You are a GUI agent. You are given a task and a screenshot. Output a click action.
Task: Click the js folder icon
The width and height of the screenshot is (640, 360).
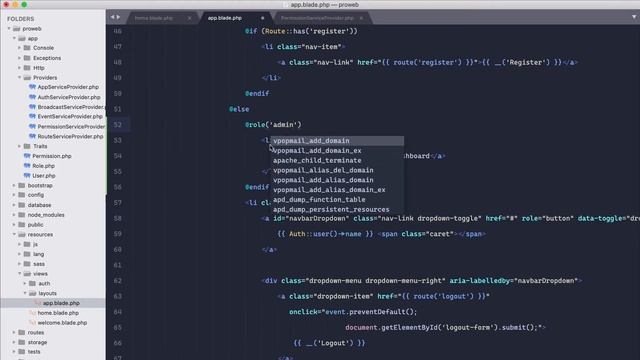[x=27, y=244]
